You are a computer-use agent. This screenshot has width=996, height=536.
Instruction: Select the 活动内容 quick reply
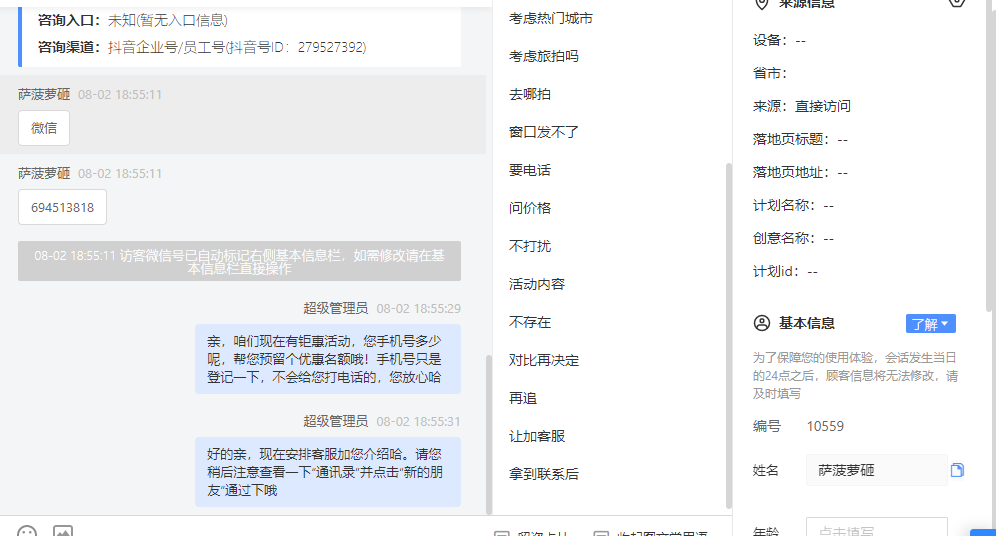[x=537, y=285]
